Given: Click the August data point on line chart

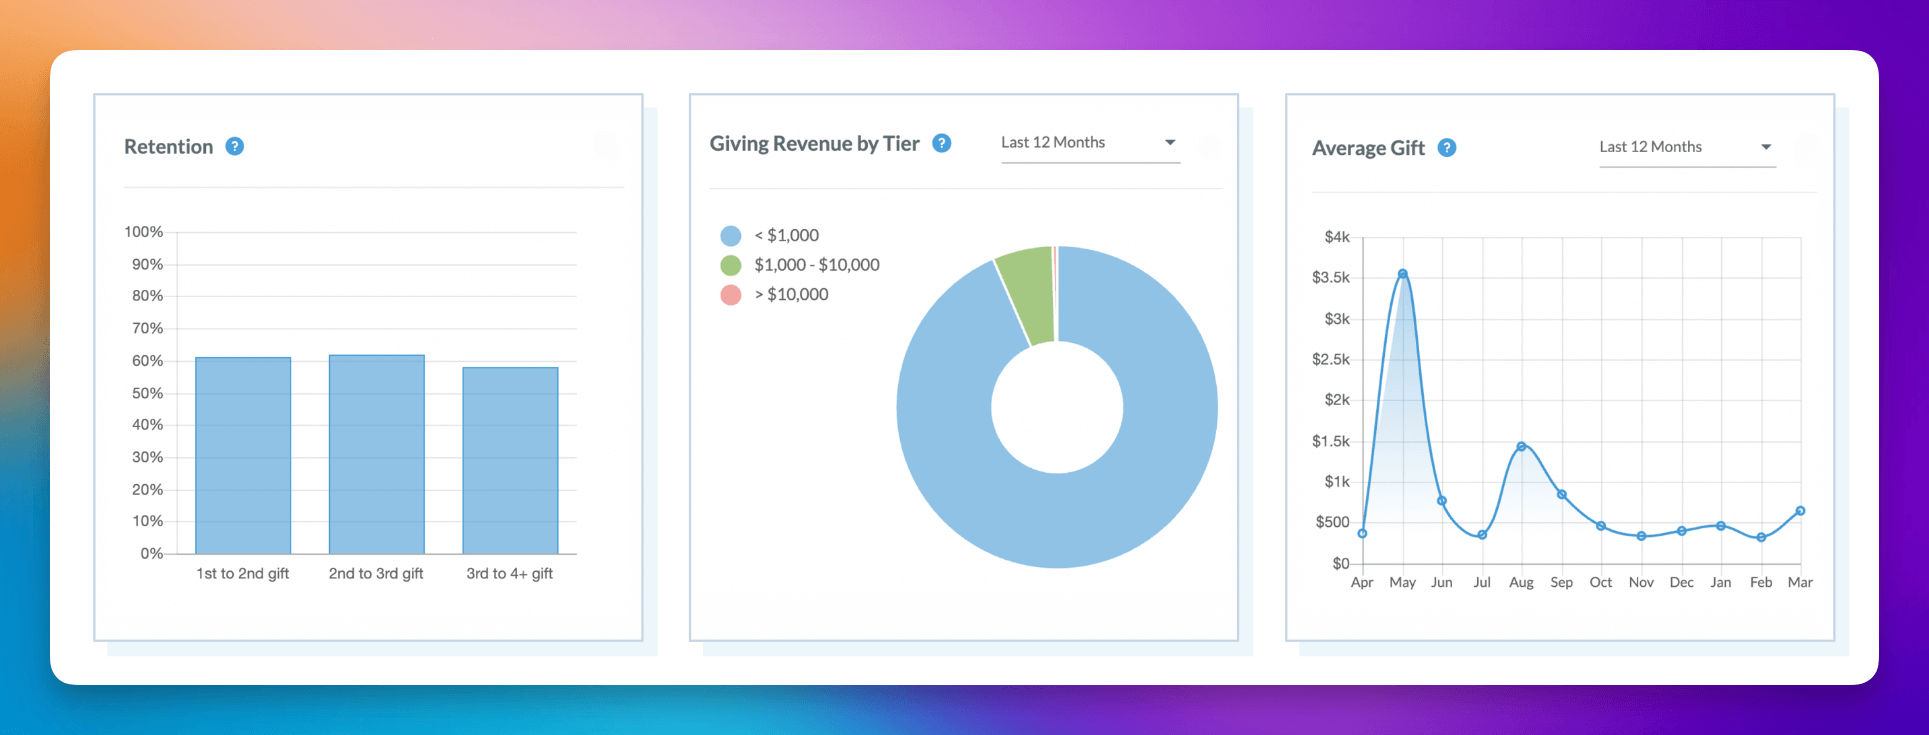Looking at the screenshot, I should [x=1521, y=447].
